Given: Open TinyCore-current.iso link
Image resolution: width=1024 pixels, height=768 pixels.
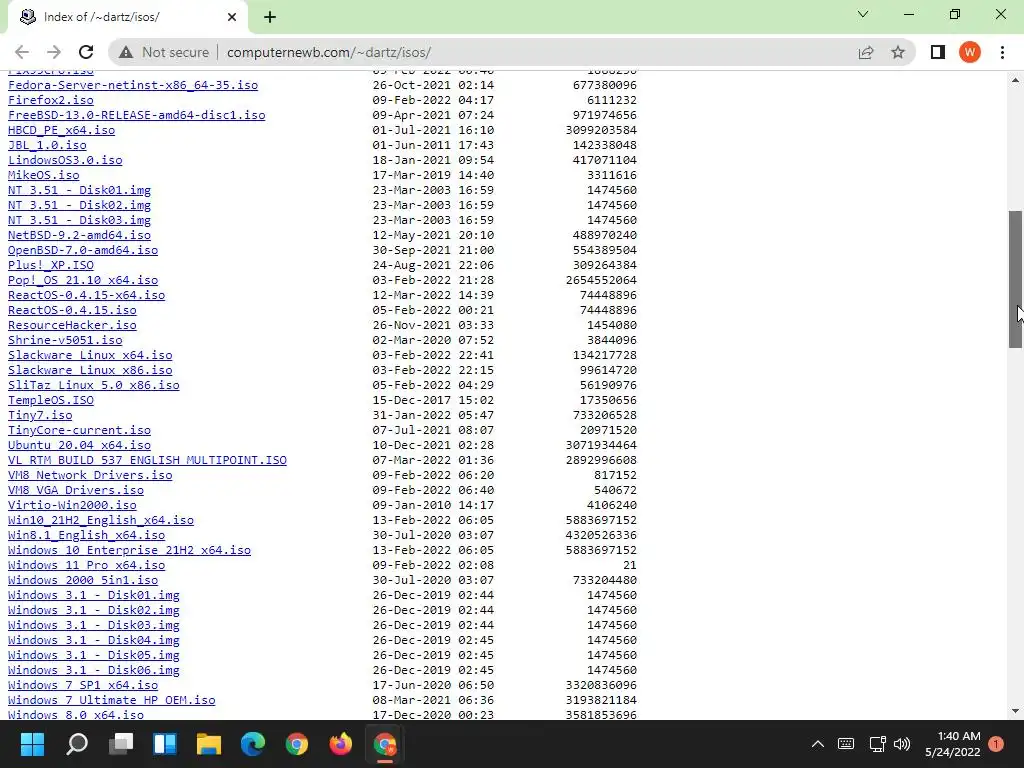Looking at the screenshot, I should point(79,430).
